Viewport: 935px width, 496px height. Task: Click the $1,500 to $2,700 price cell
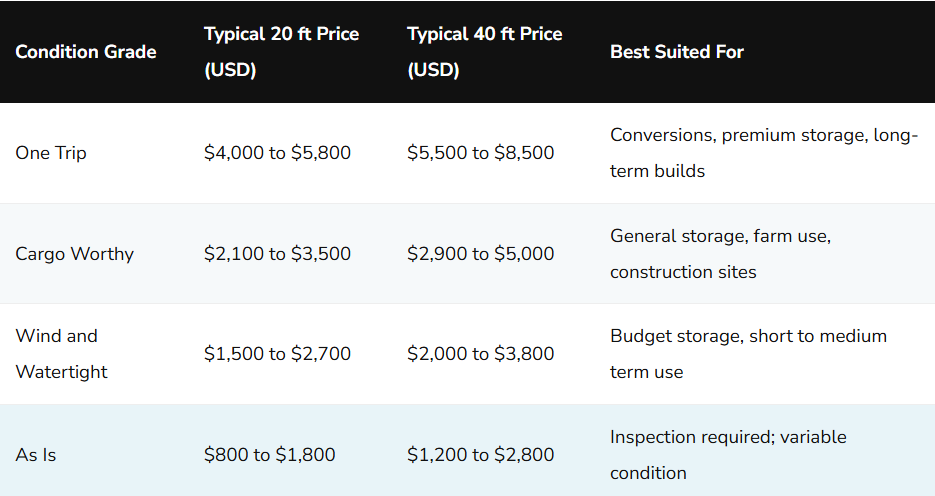pyautogui.click(x=277, y=354)
